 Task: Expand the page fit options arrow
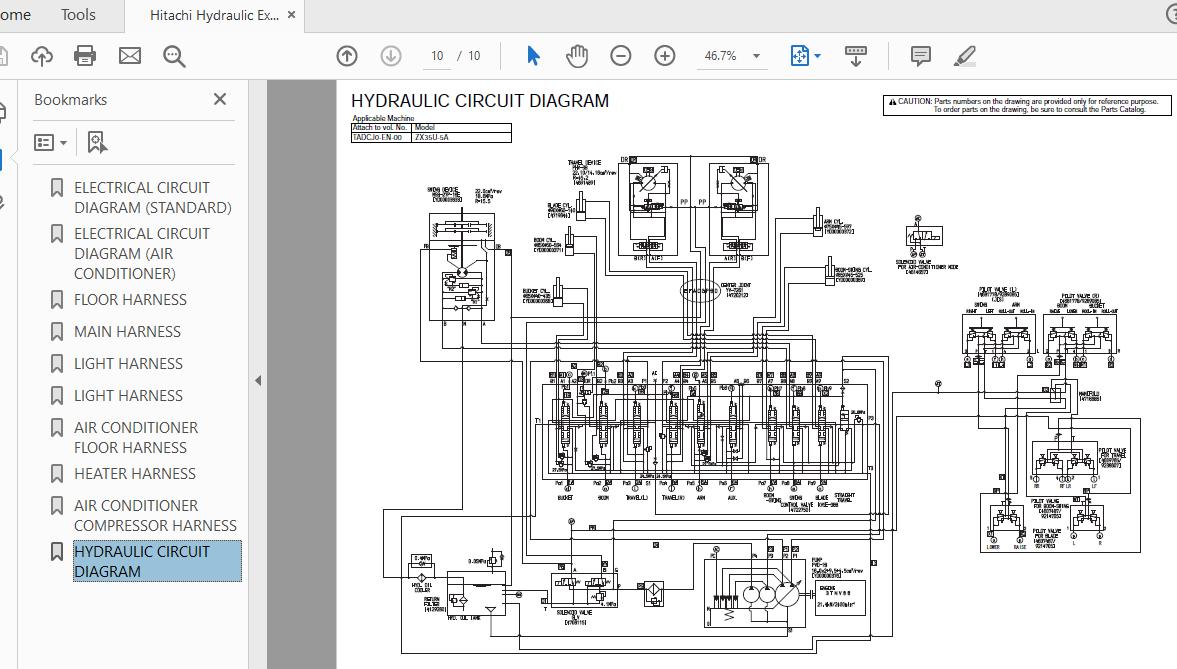(x=817, y=56)
